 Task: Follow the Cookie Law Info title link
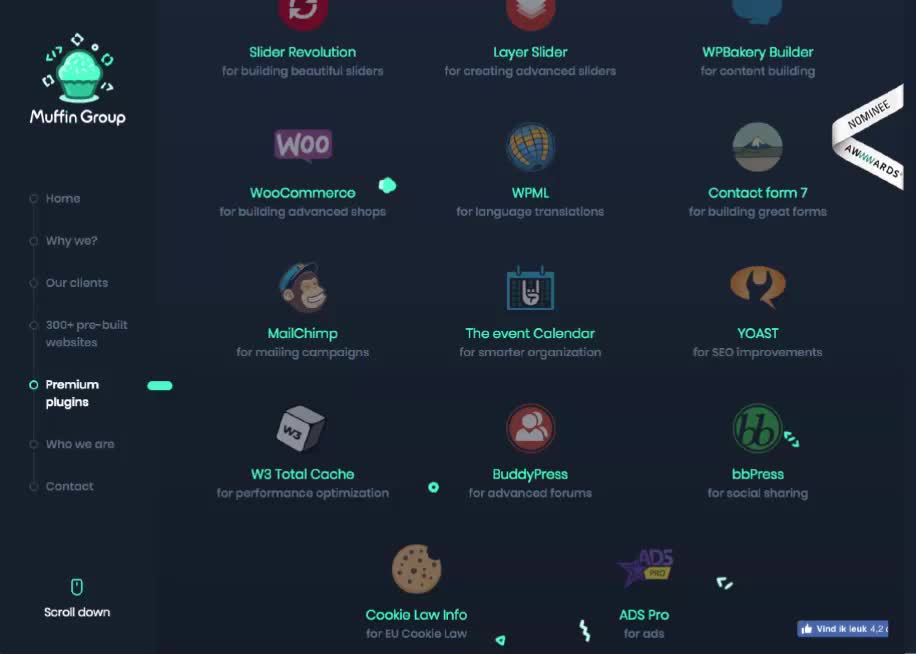pyautogui.click(x=417, y=615)
